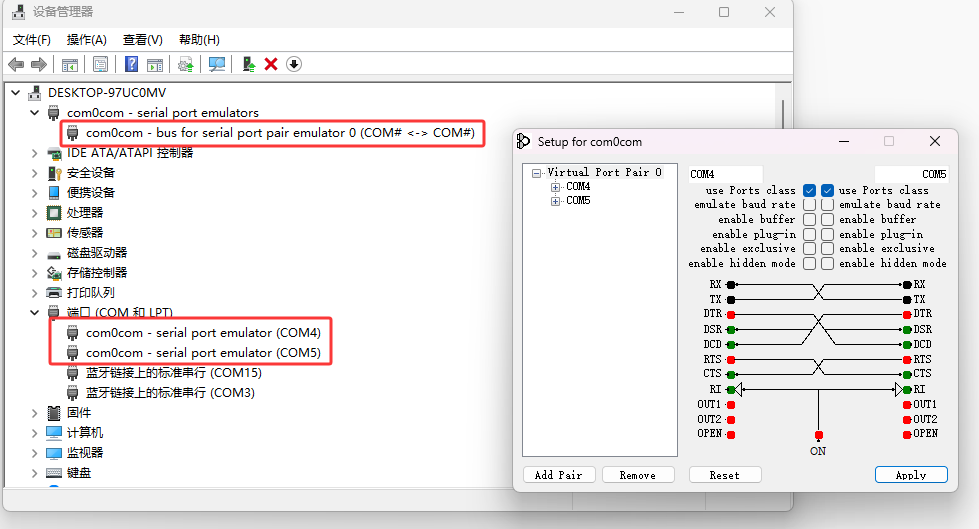Select 蓝牙链接上的标准串行 (COM3) entry
Viewport: 979px width, 529px height.
(170, 393)
